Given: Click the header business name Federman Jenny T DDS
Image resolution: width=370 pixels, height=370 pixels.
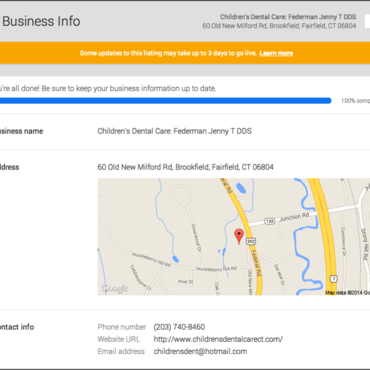Looking at the screenshot, I should click(x=288, y=17).
